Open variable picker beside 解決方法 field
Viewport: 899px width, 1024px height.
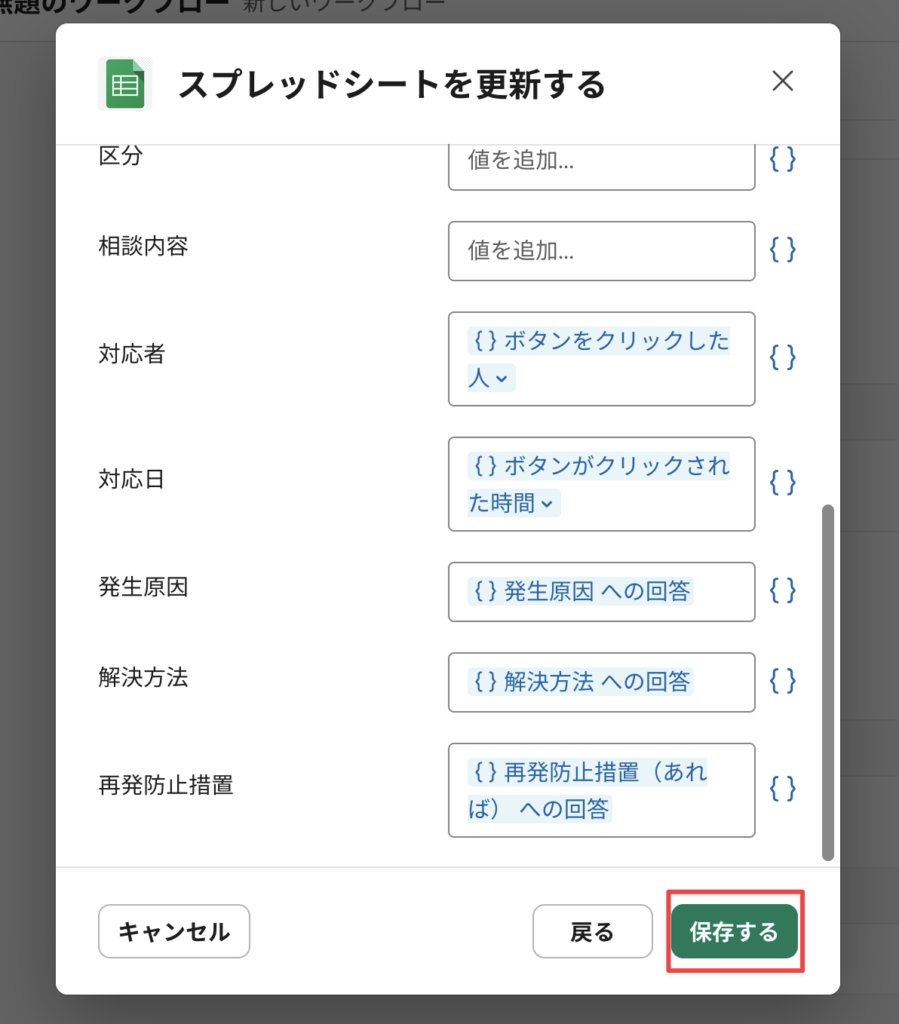[x=782, y=681]
